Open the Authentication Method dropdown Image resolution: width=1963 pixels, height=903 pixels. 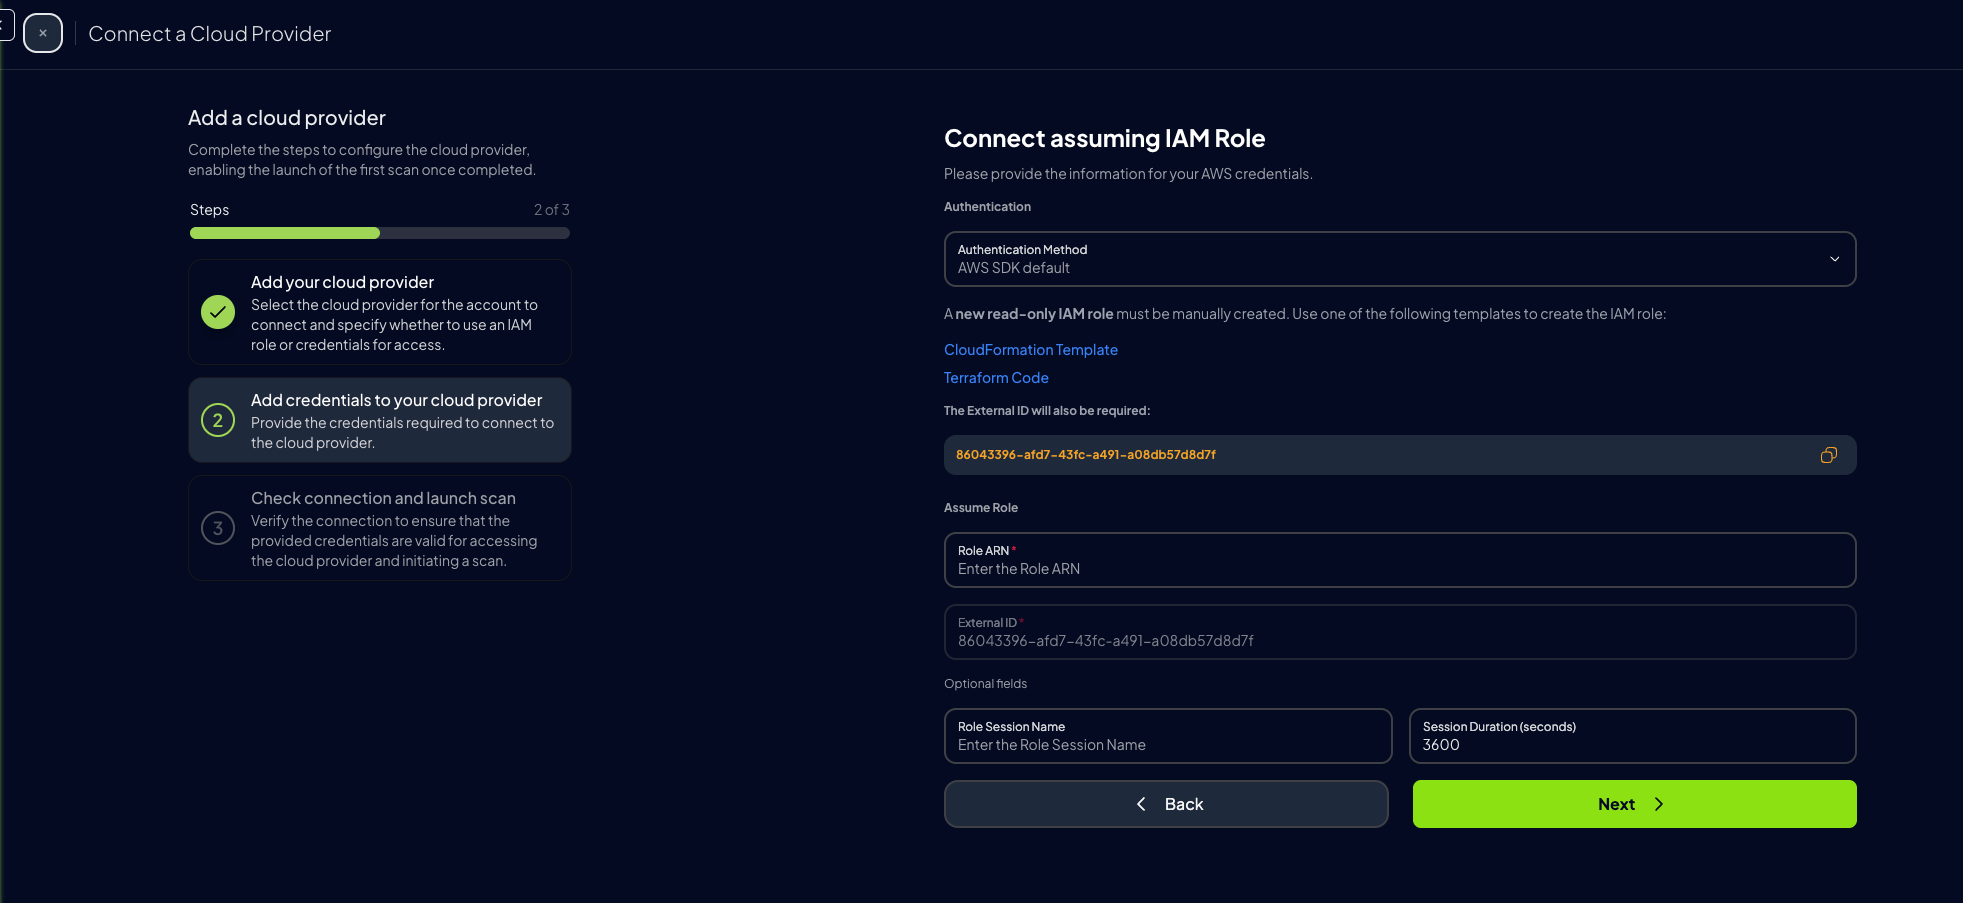[1400, 259]
